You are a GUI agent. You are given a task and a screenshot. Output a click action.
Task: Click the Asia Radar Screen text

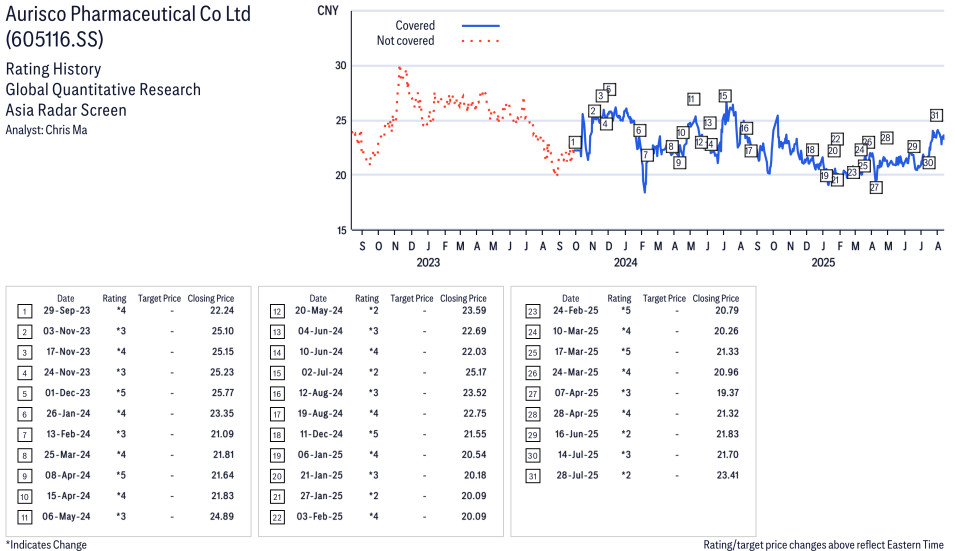[66, 110]
